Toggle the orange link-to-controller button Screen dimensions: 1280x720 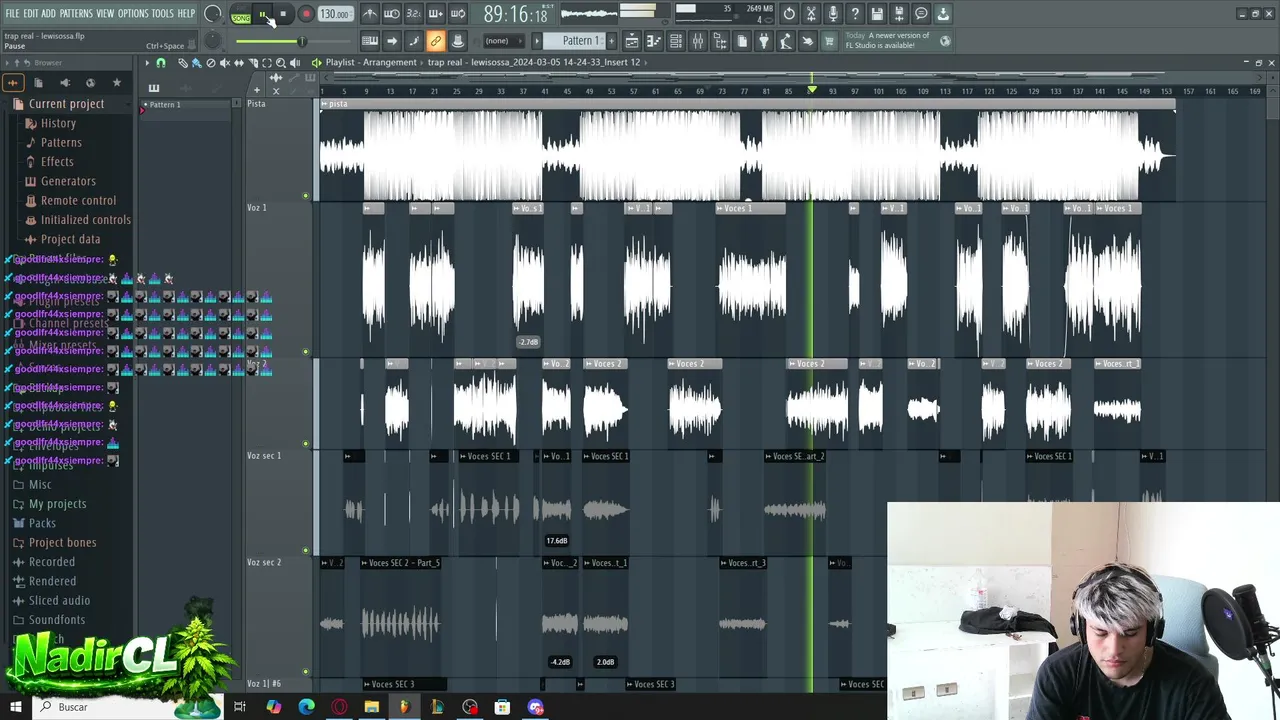click(x=436, y=41)
